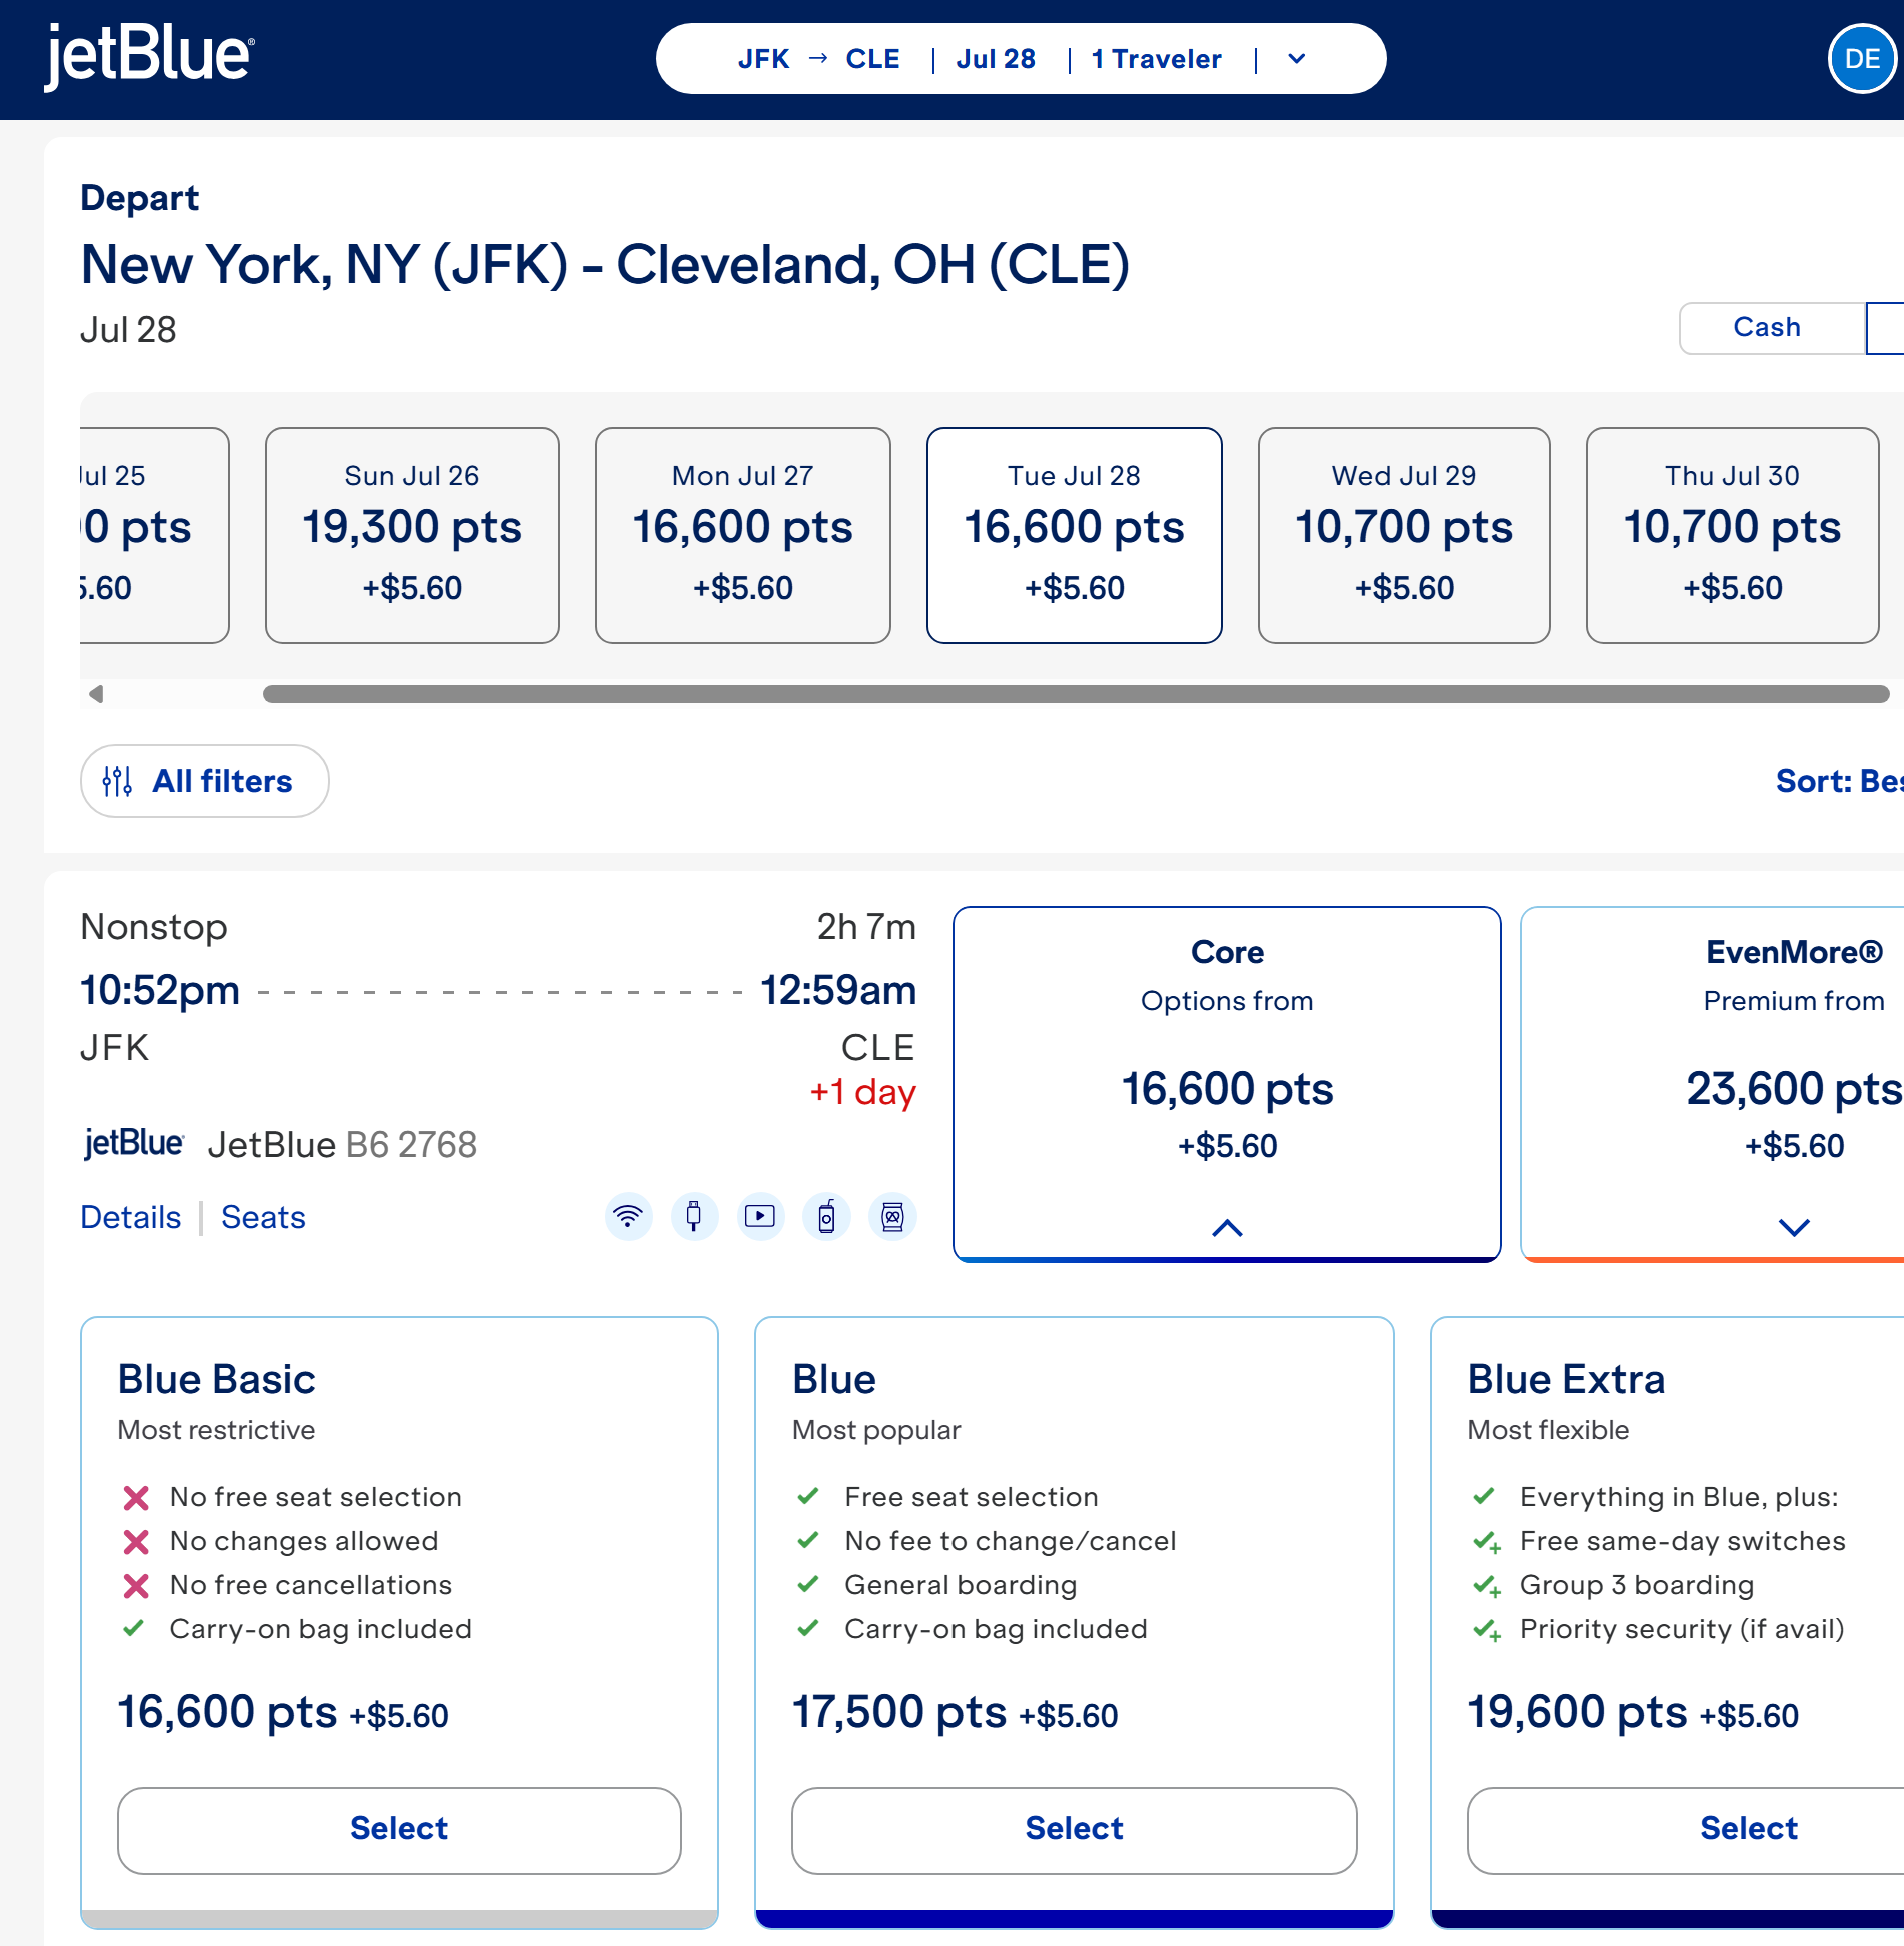Select the Jul 25 date tab
The height and width of the screenshot is (1946, 1904).
click(154, 535)
